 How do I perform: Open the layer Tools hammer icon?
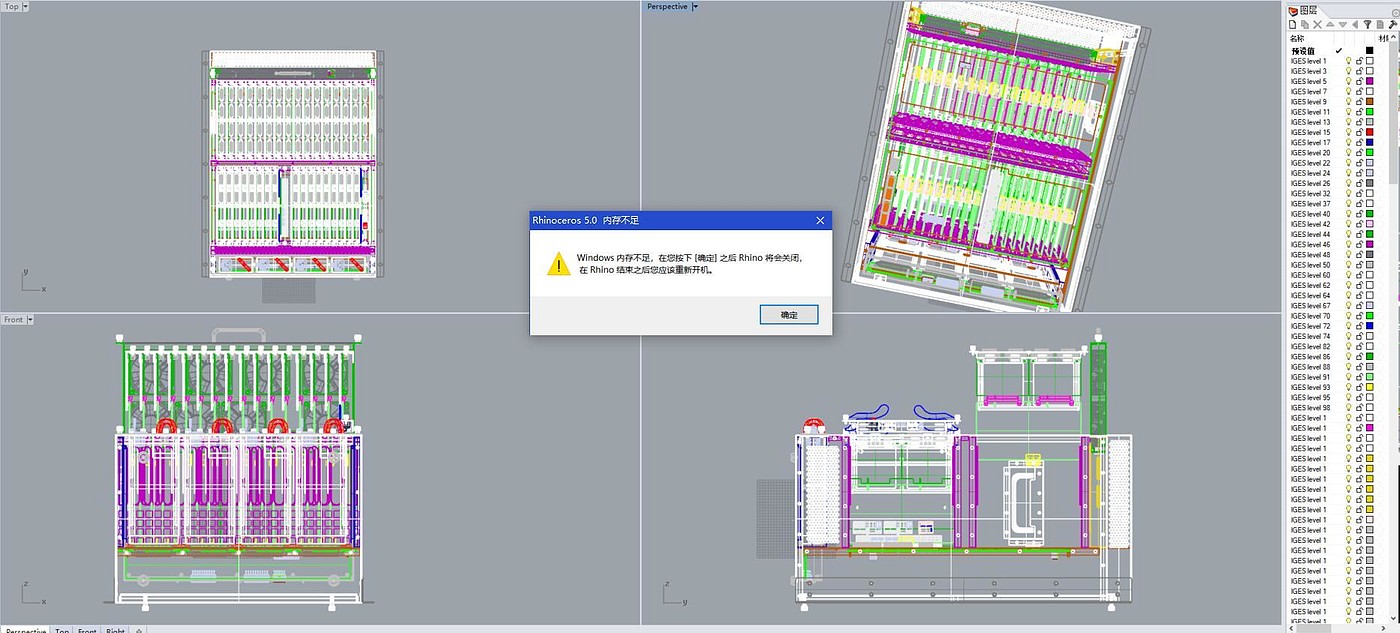tap(1393, 24)
